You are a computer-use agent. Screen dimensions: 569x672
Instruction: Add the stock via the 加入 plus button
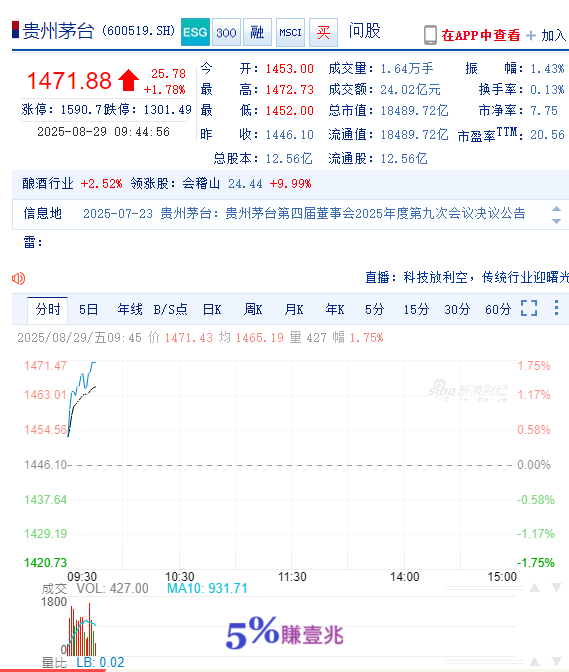tap(546, 35)
